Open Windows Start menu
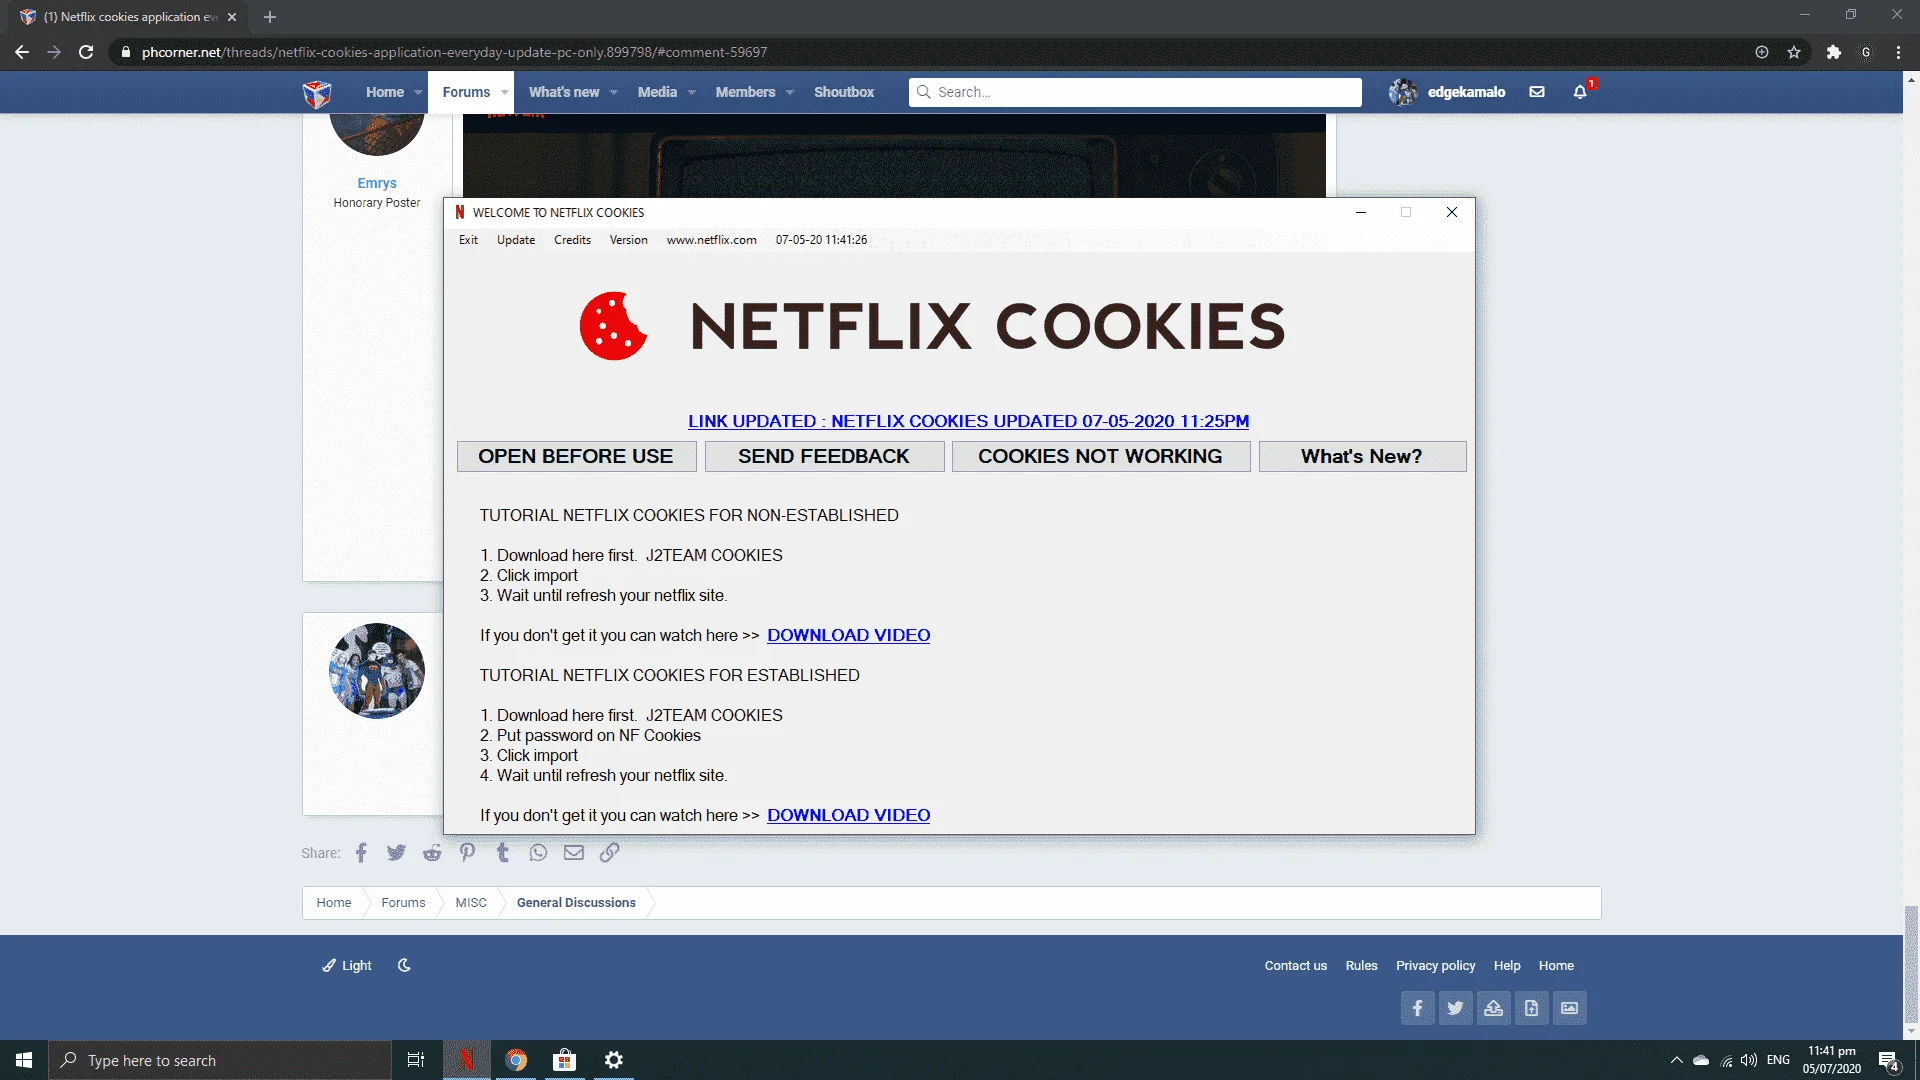The height and width of the screenshot is (1080, 1920). 24,1060
